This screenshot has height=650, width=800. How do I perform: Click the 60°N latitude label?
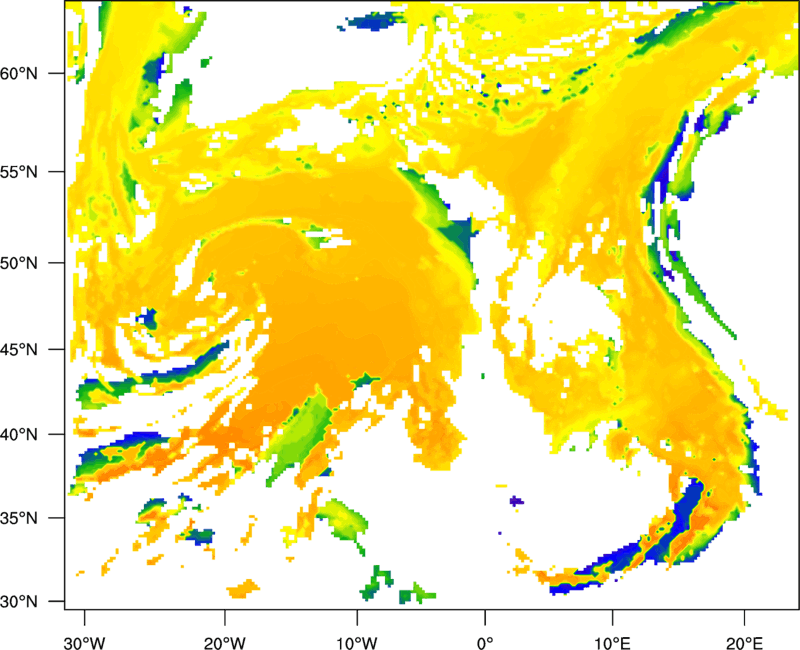click(19, 73)
